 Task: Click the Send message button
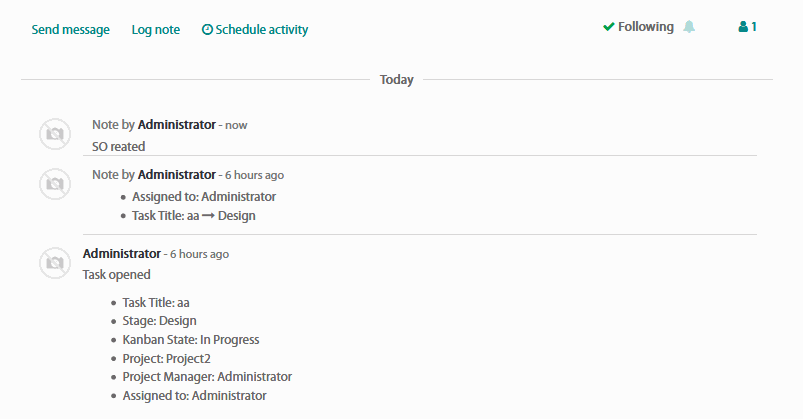tap(70, 30)
